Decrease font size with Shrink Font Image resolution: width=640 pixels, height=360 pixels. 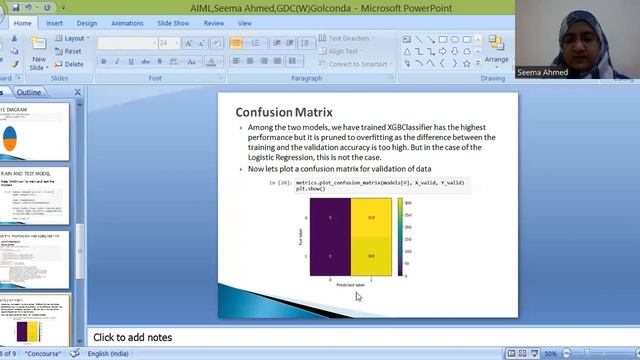click(202, 43)
